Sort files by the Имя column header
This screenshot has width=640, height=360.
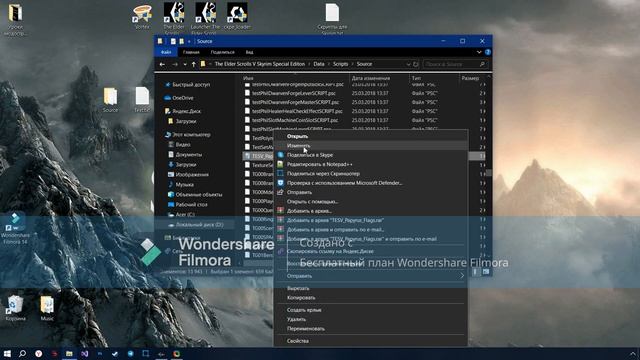click(x=248, y=78)
